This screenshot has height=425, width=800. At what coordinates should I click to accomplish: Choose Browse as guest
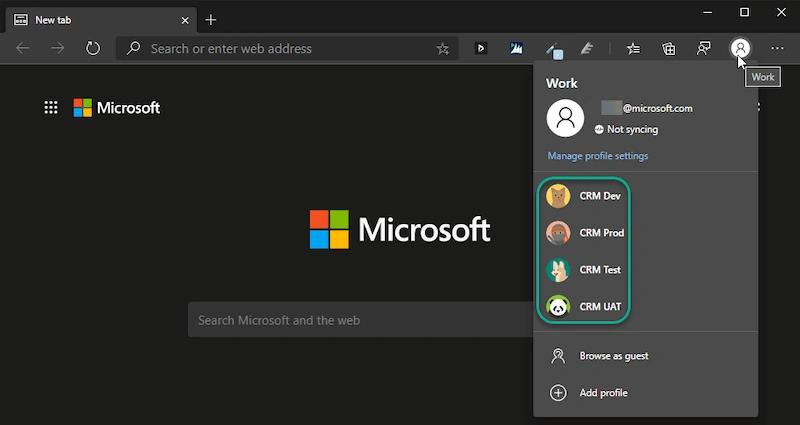(x=645, y=356)
